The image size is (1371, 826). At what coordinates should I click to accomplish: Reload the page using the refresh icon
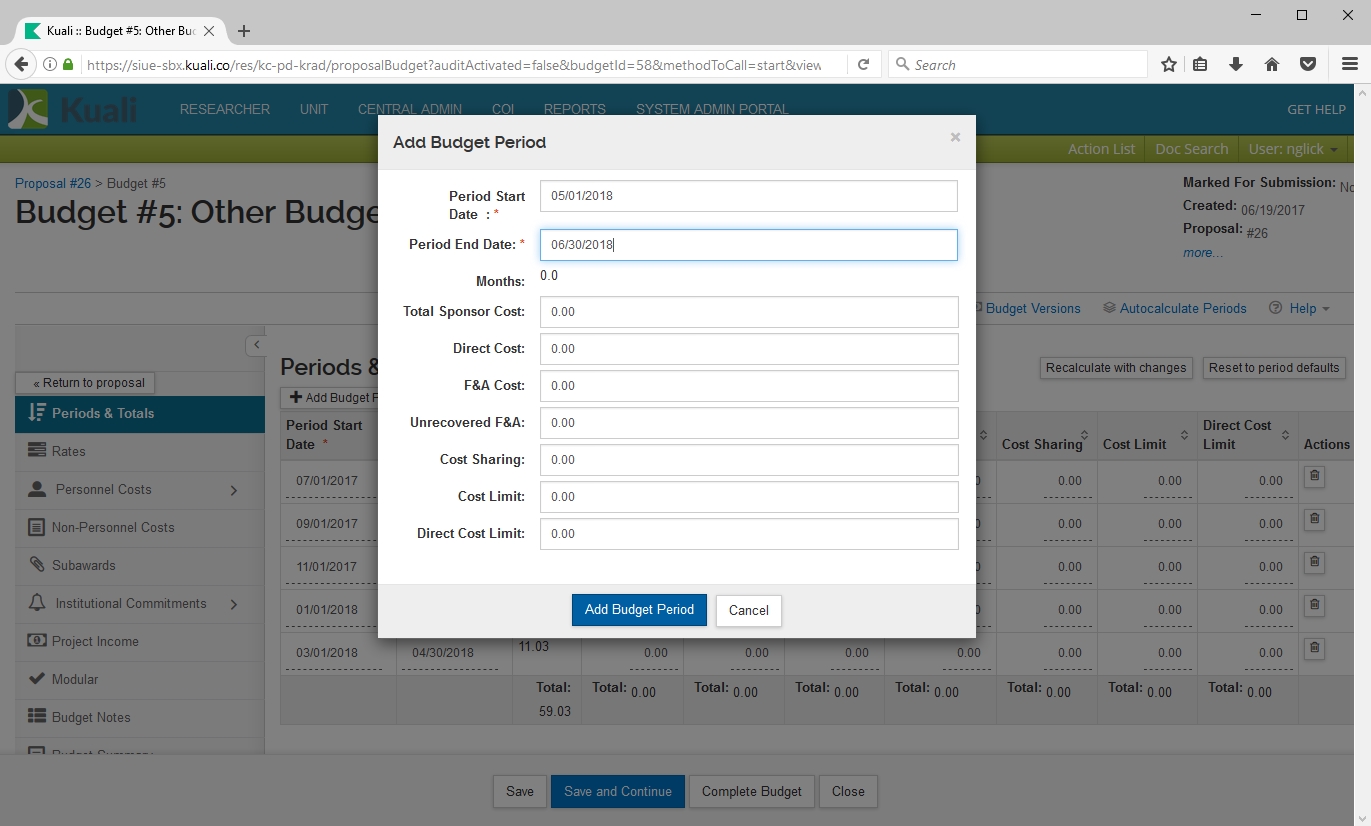(x=863, y=65)
